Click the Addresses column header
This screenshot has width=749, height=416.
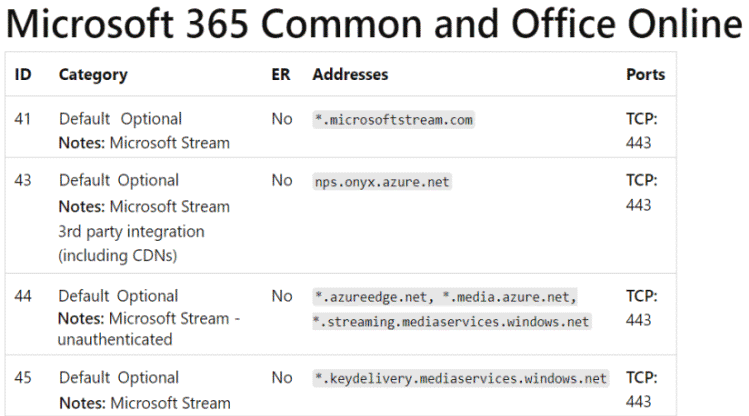click(x=350, y=75)
